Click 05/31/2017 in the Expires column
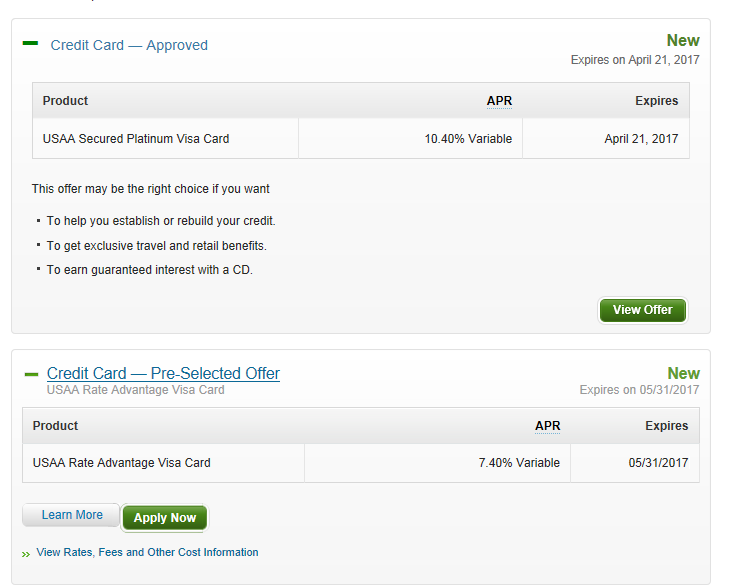This screenshot has width=734, height=586. pyautogui.click(x=658, y=463)
